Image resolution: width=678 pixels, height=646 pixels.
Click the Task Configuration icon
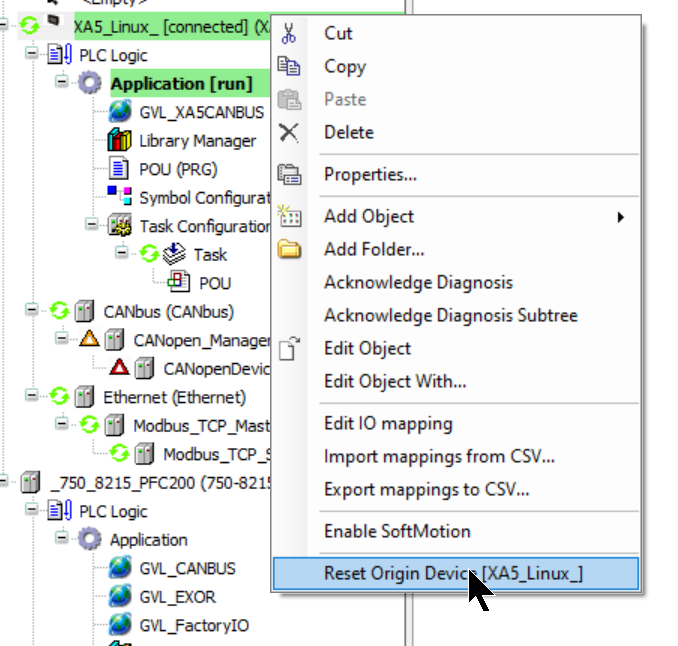119,225
